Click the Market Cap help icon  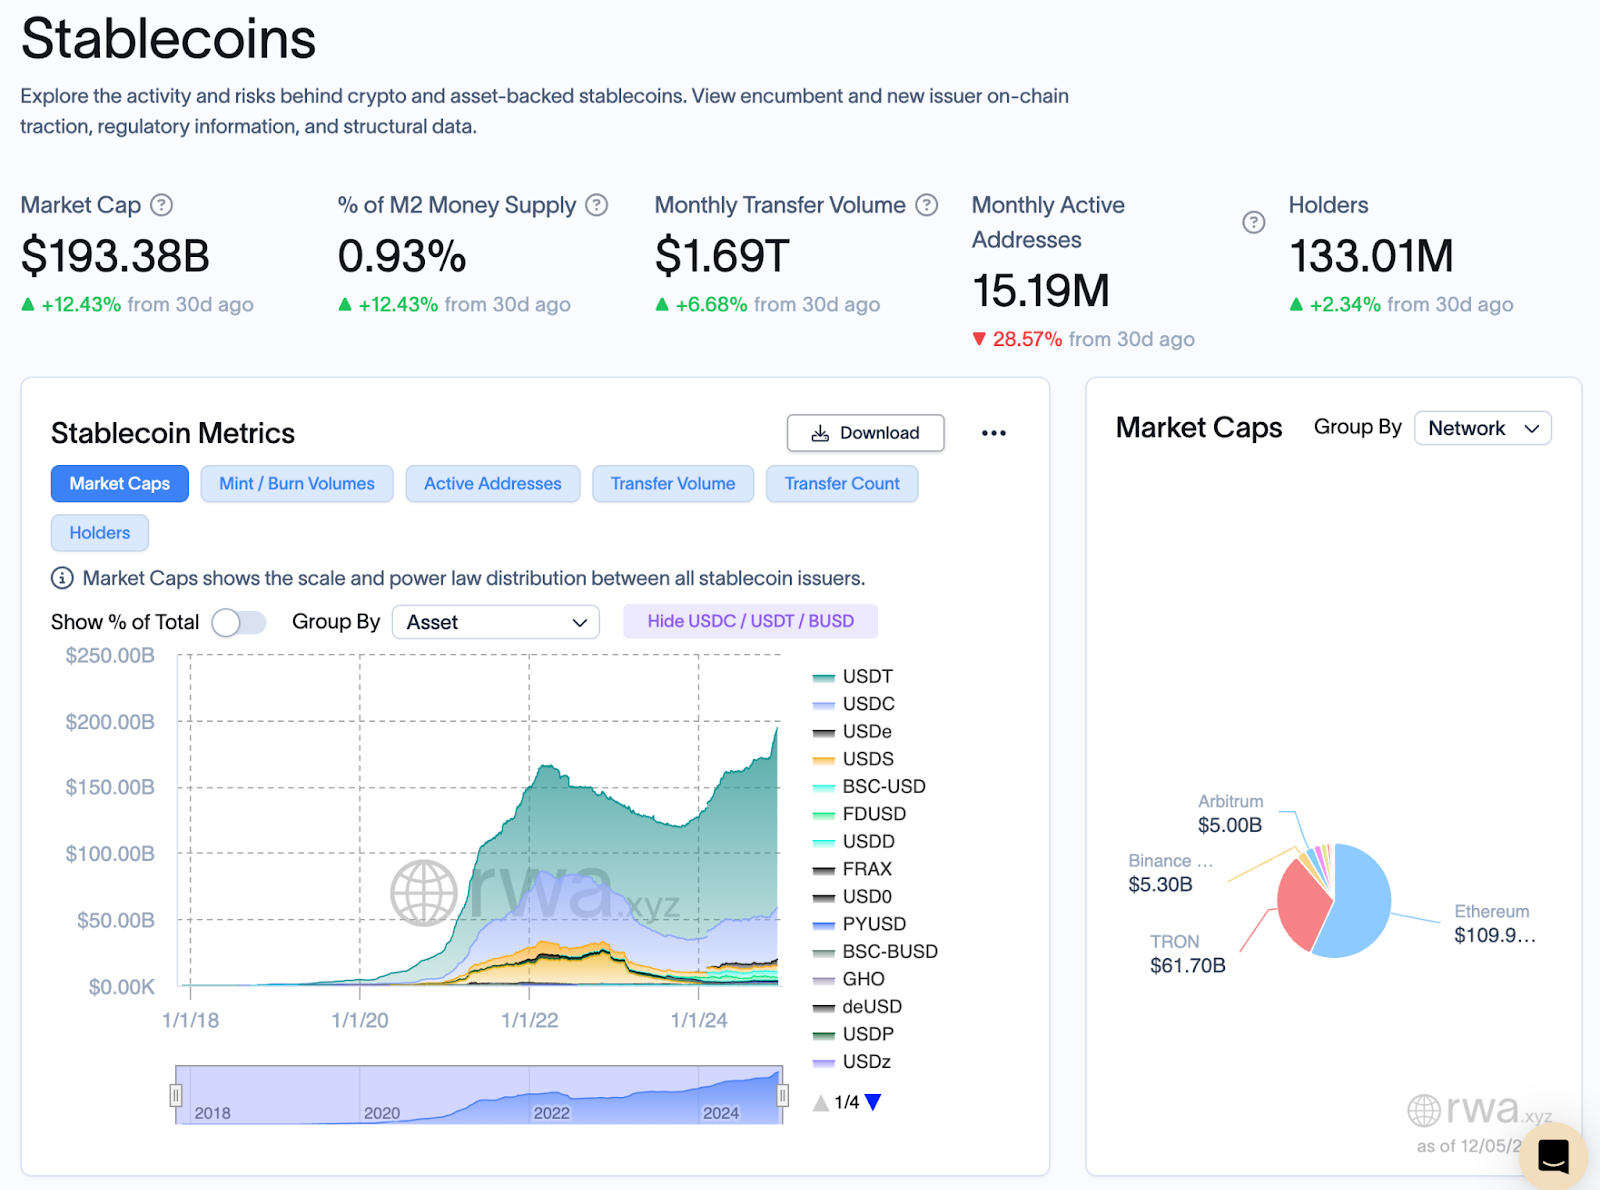tap(161, 205)
